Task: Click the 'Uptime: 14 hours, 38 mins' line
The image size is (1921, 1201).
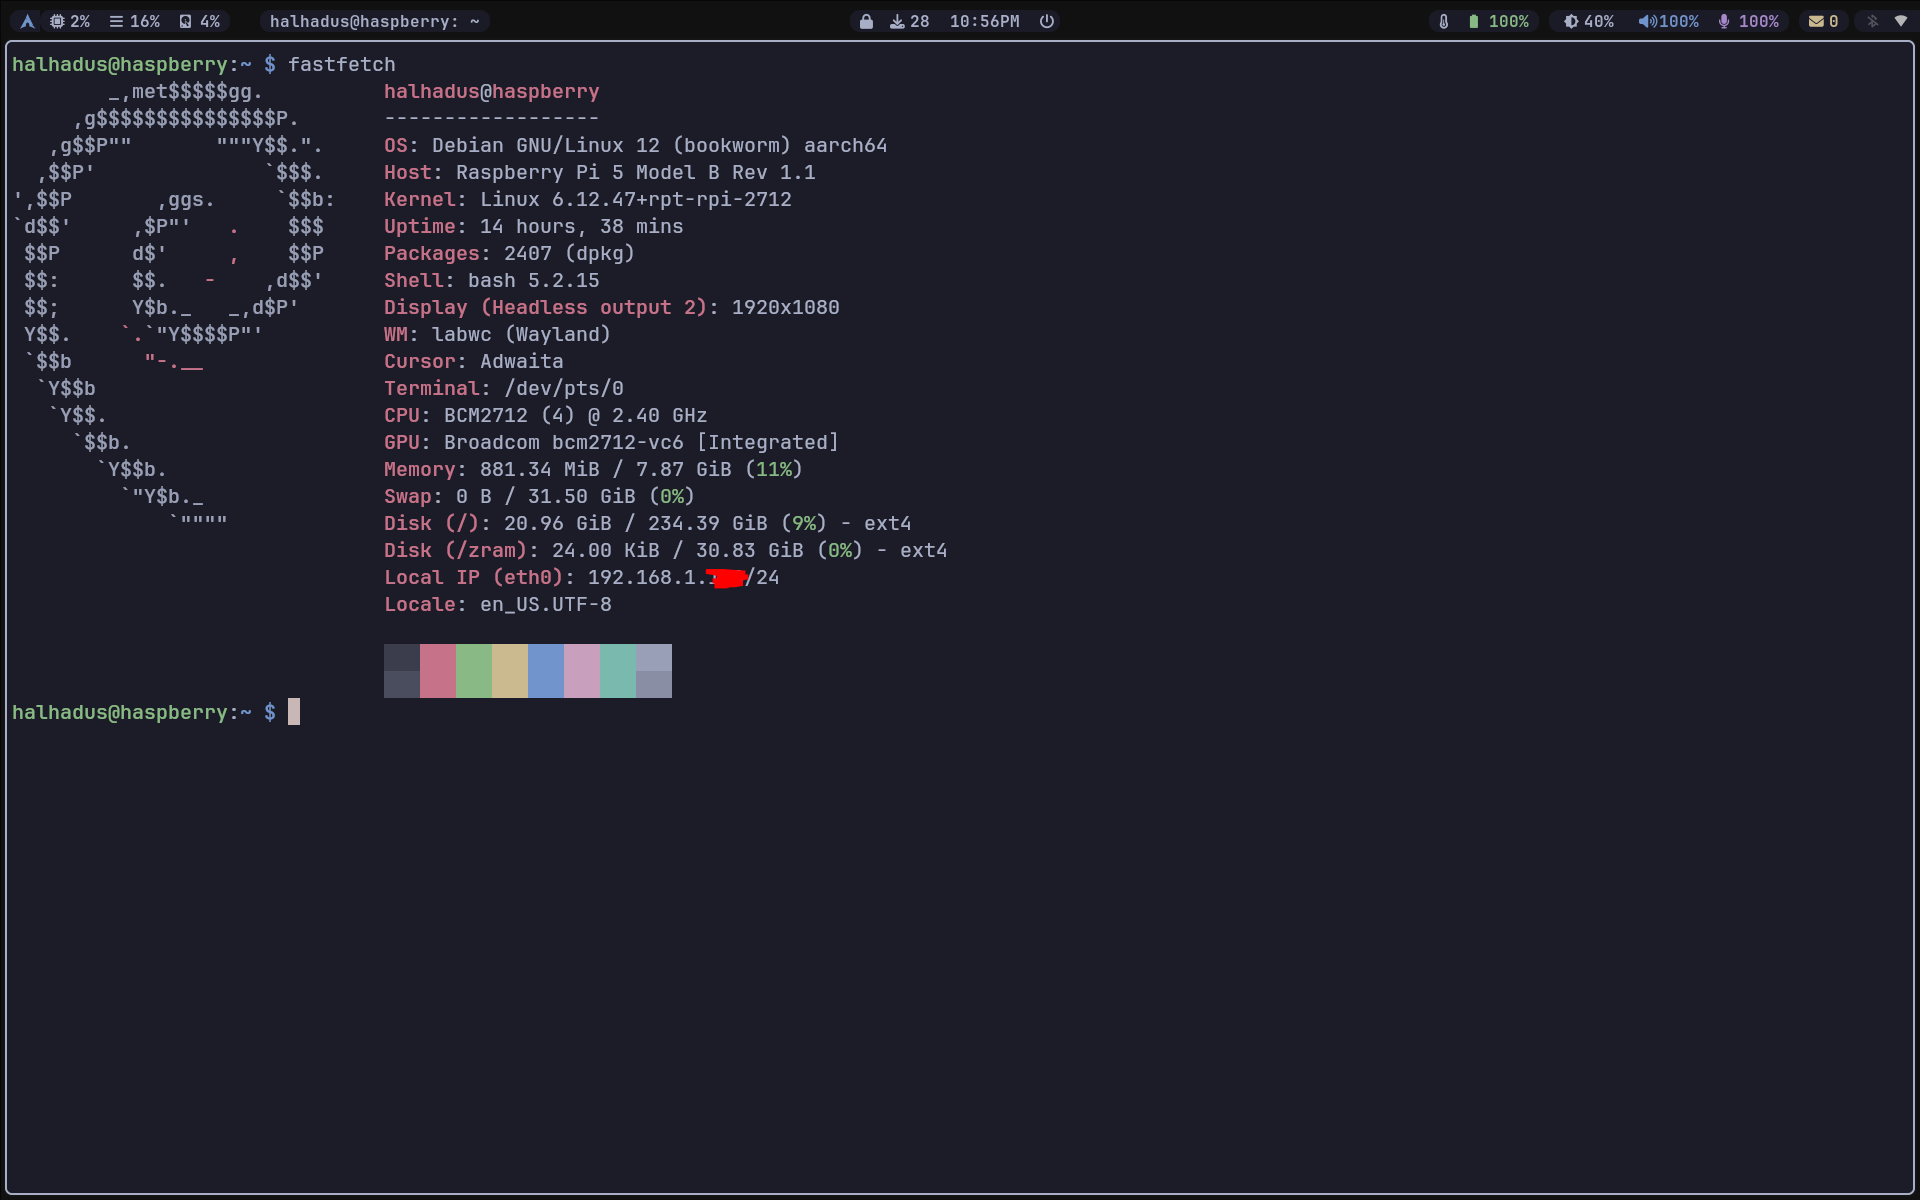Action: click(533, 227)
